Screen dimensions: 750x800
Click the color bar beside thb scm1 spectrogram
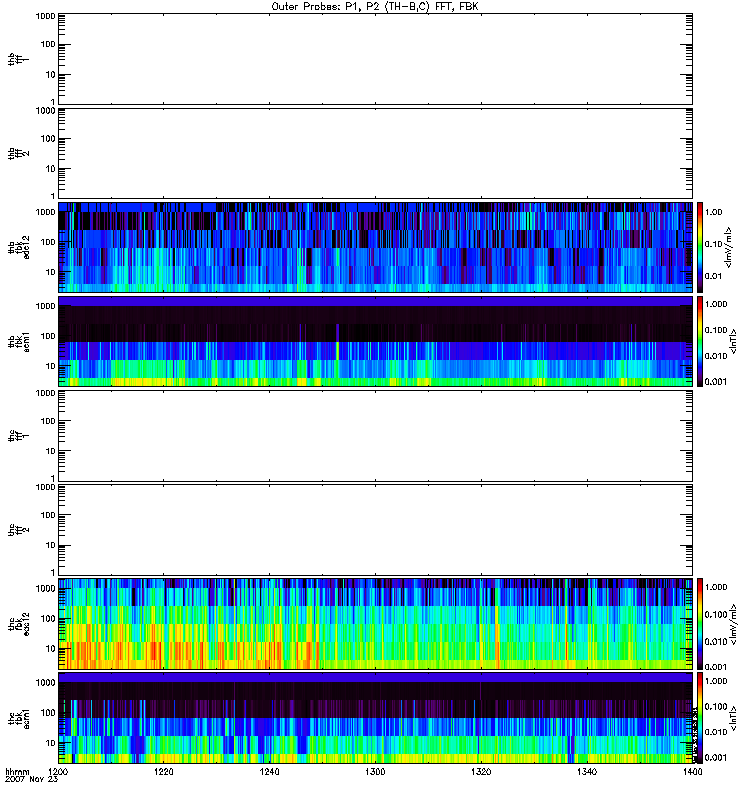tap(700, 340)
